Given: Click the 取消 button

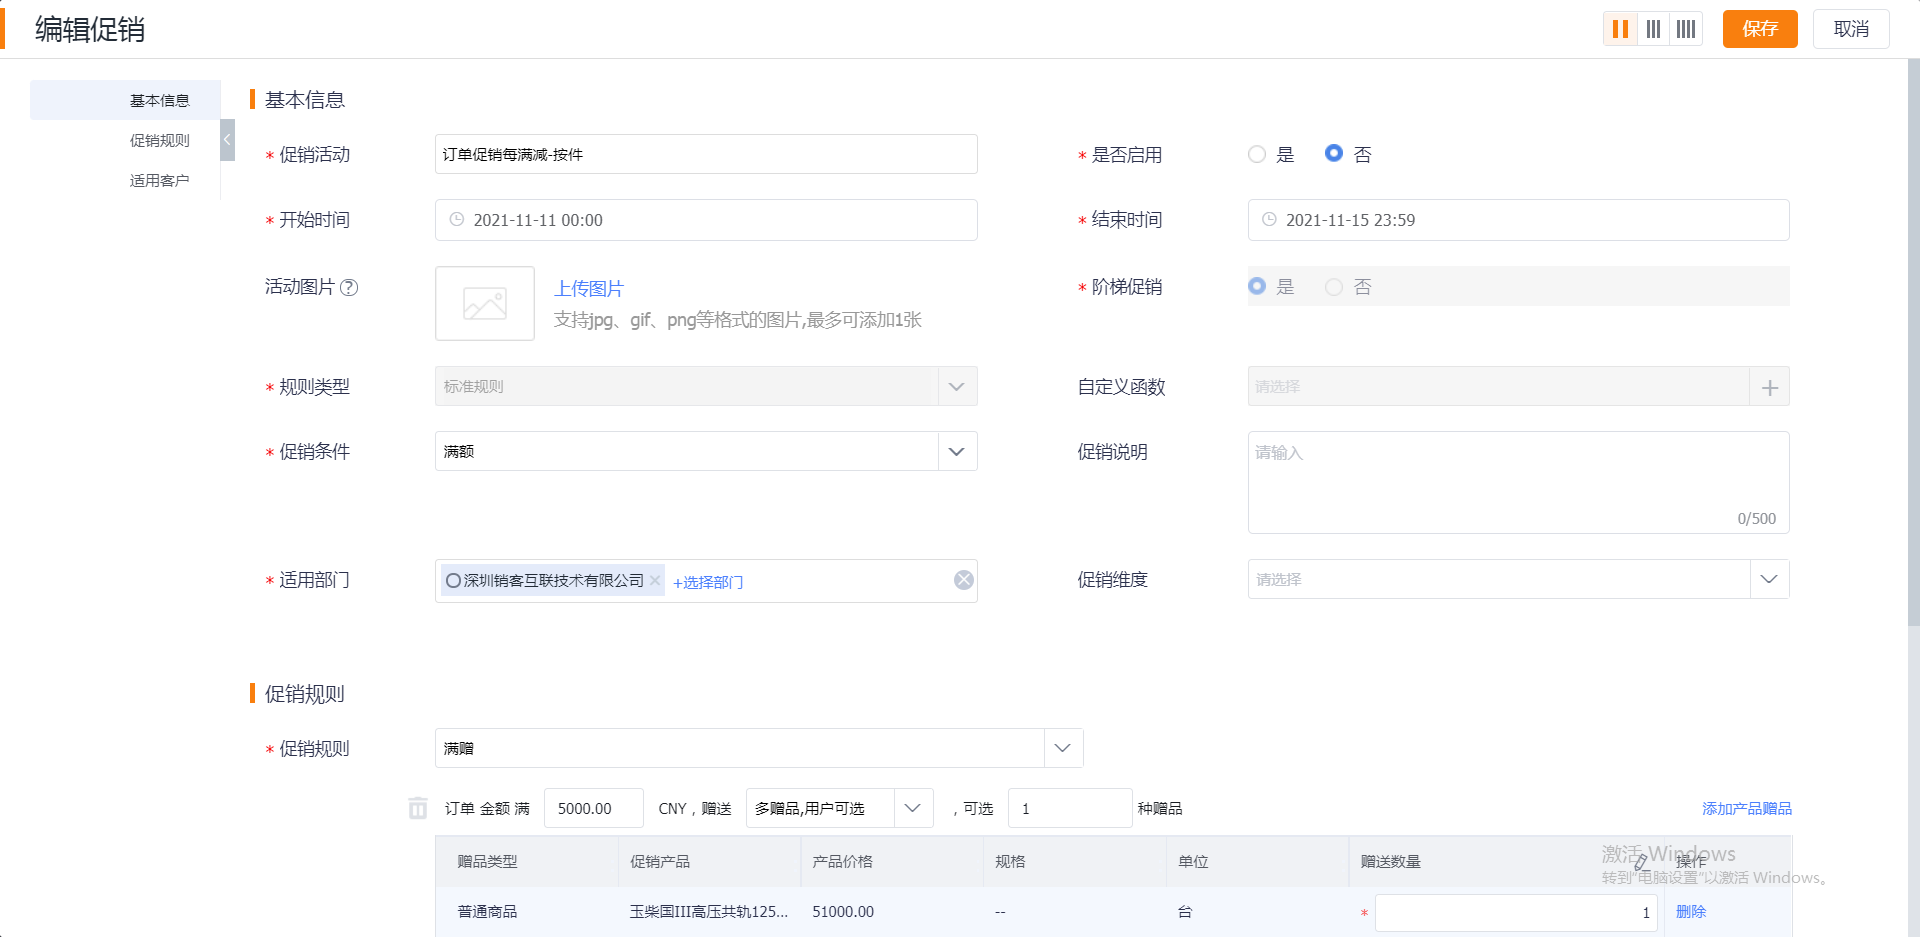Looking at the screenshot, I should pyautogui.click(x=1851, y=29).
